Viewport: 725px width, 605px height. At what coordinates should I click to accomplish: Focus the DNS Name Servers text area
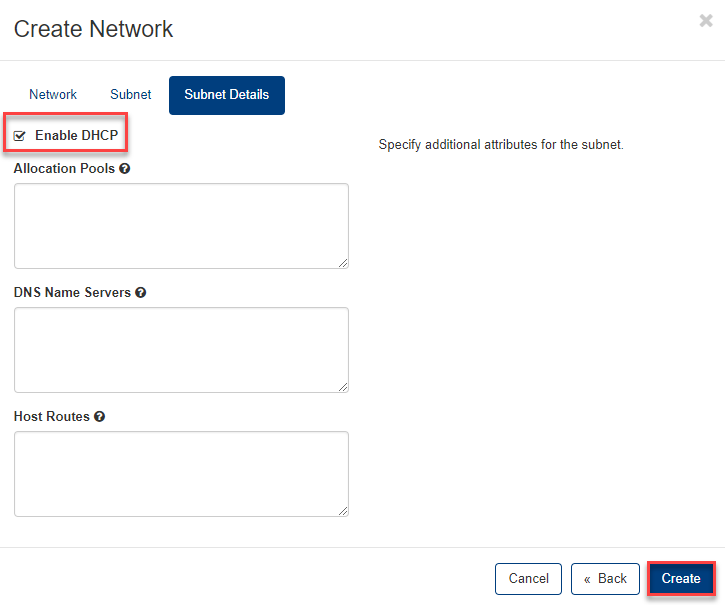(181, 349)
